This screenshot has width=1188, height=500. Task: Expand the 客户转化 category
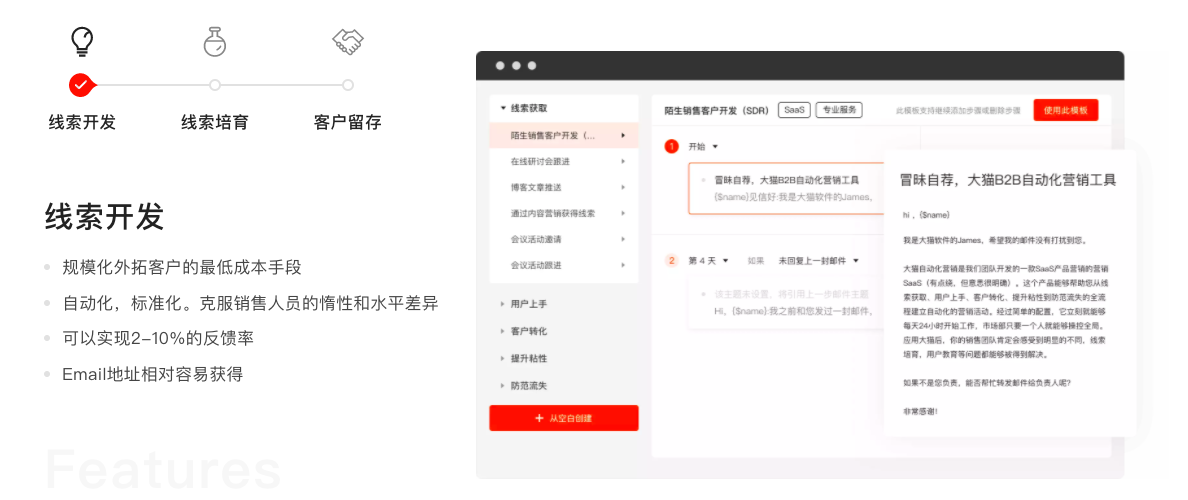[x=524, y=331]
